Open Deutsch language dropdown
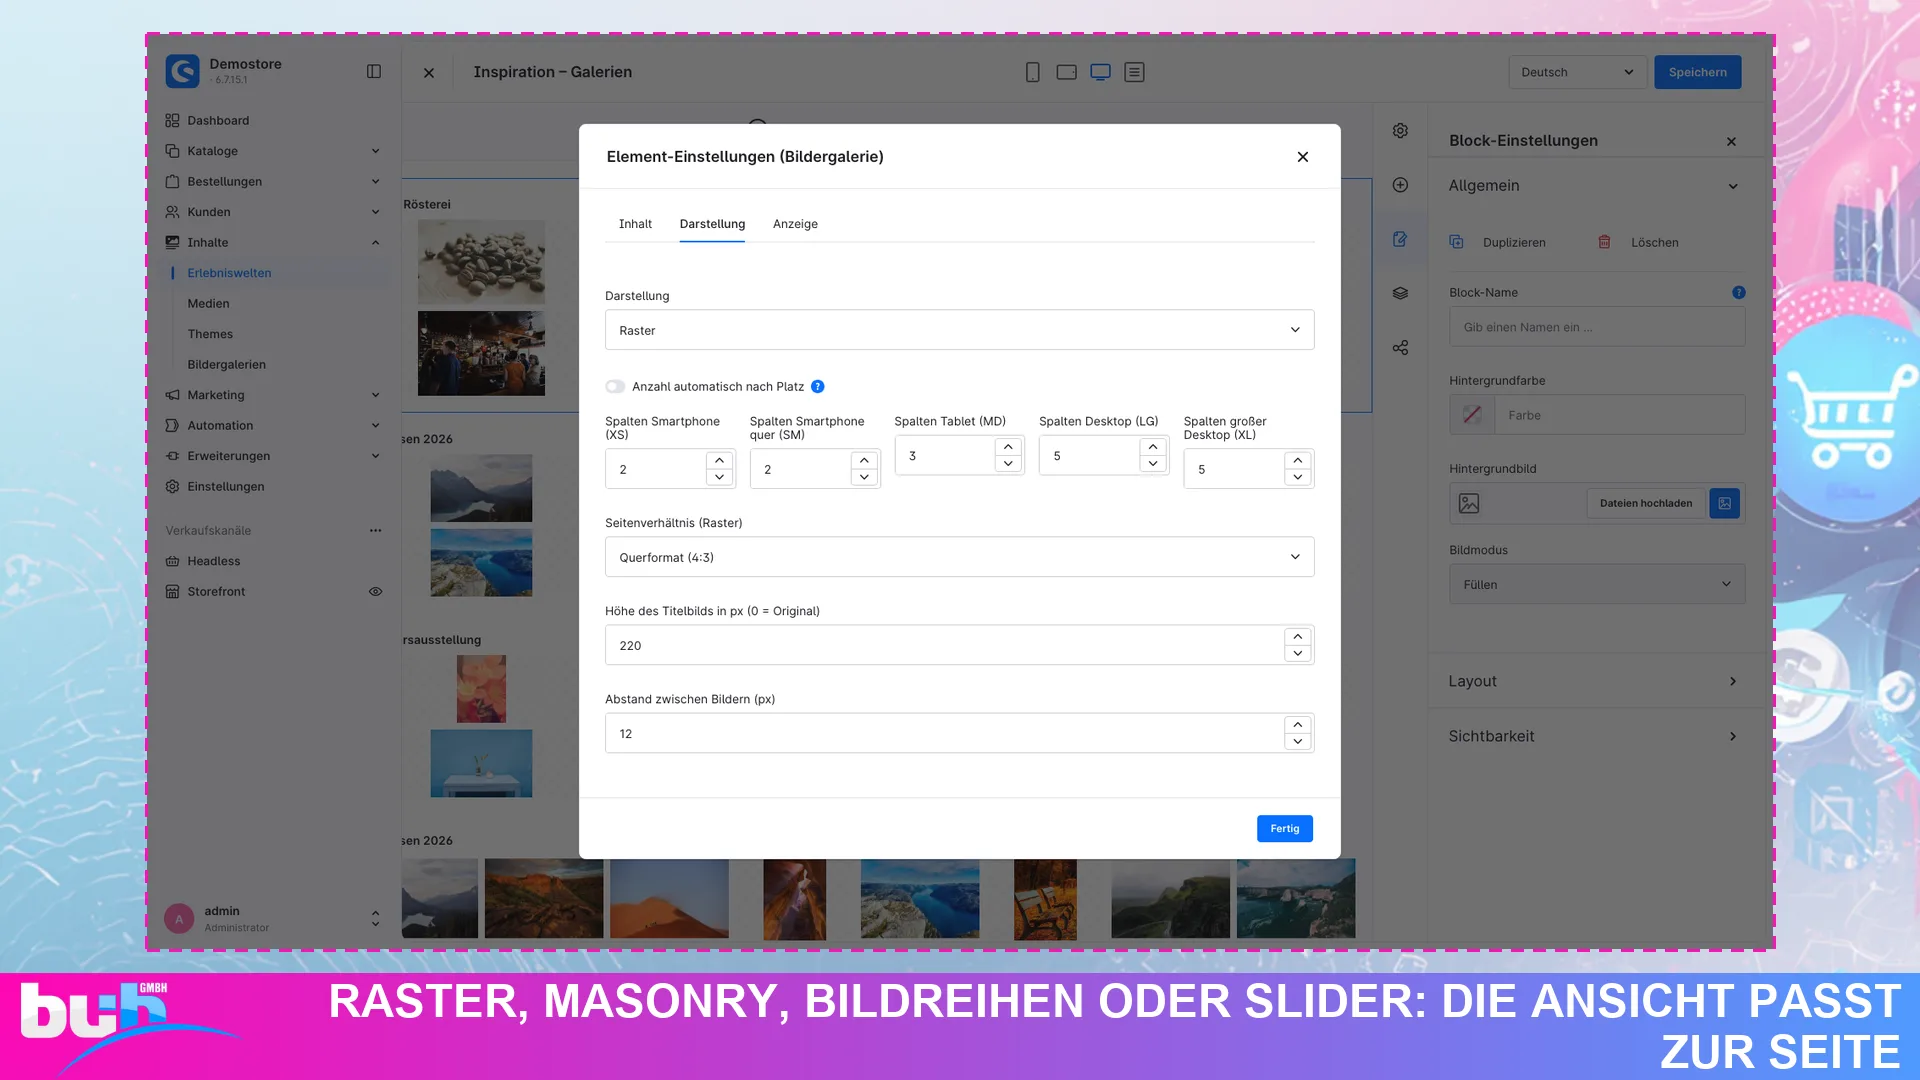This screenshot has height=1080, width=1920. coord(1577,72)
